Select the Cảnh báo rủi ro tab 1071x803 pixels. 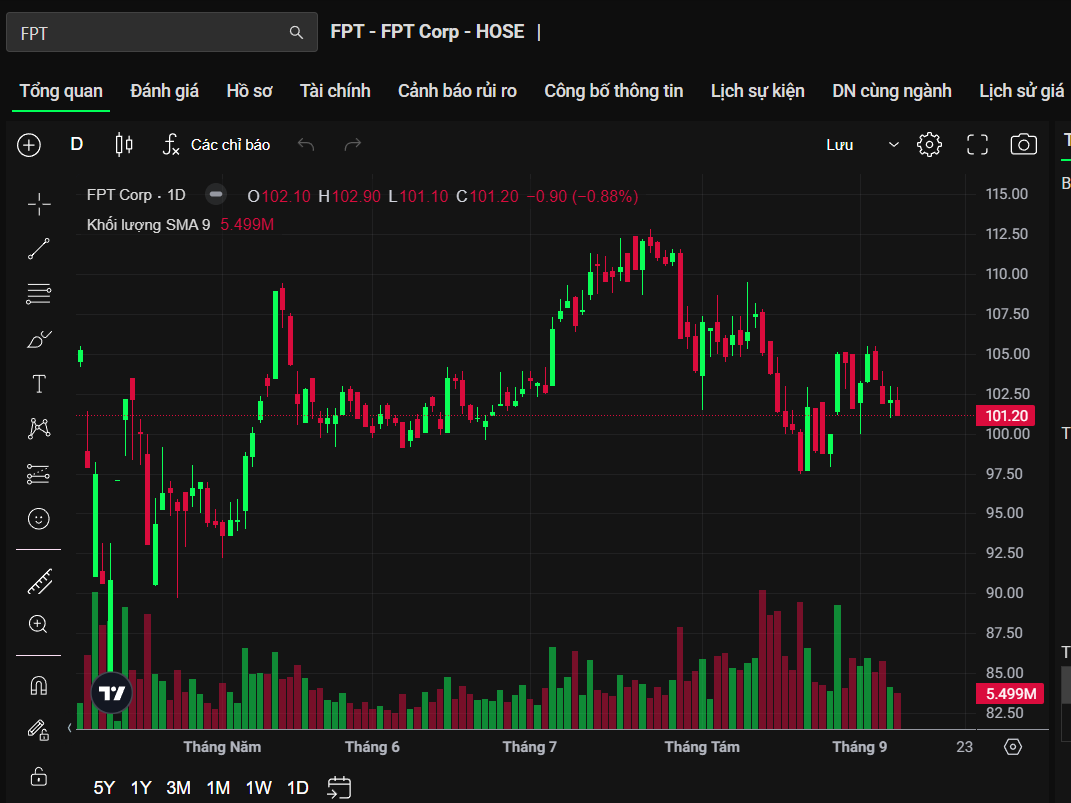458,91
